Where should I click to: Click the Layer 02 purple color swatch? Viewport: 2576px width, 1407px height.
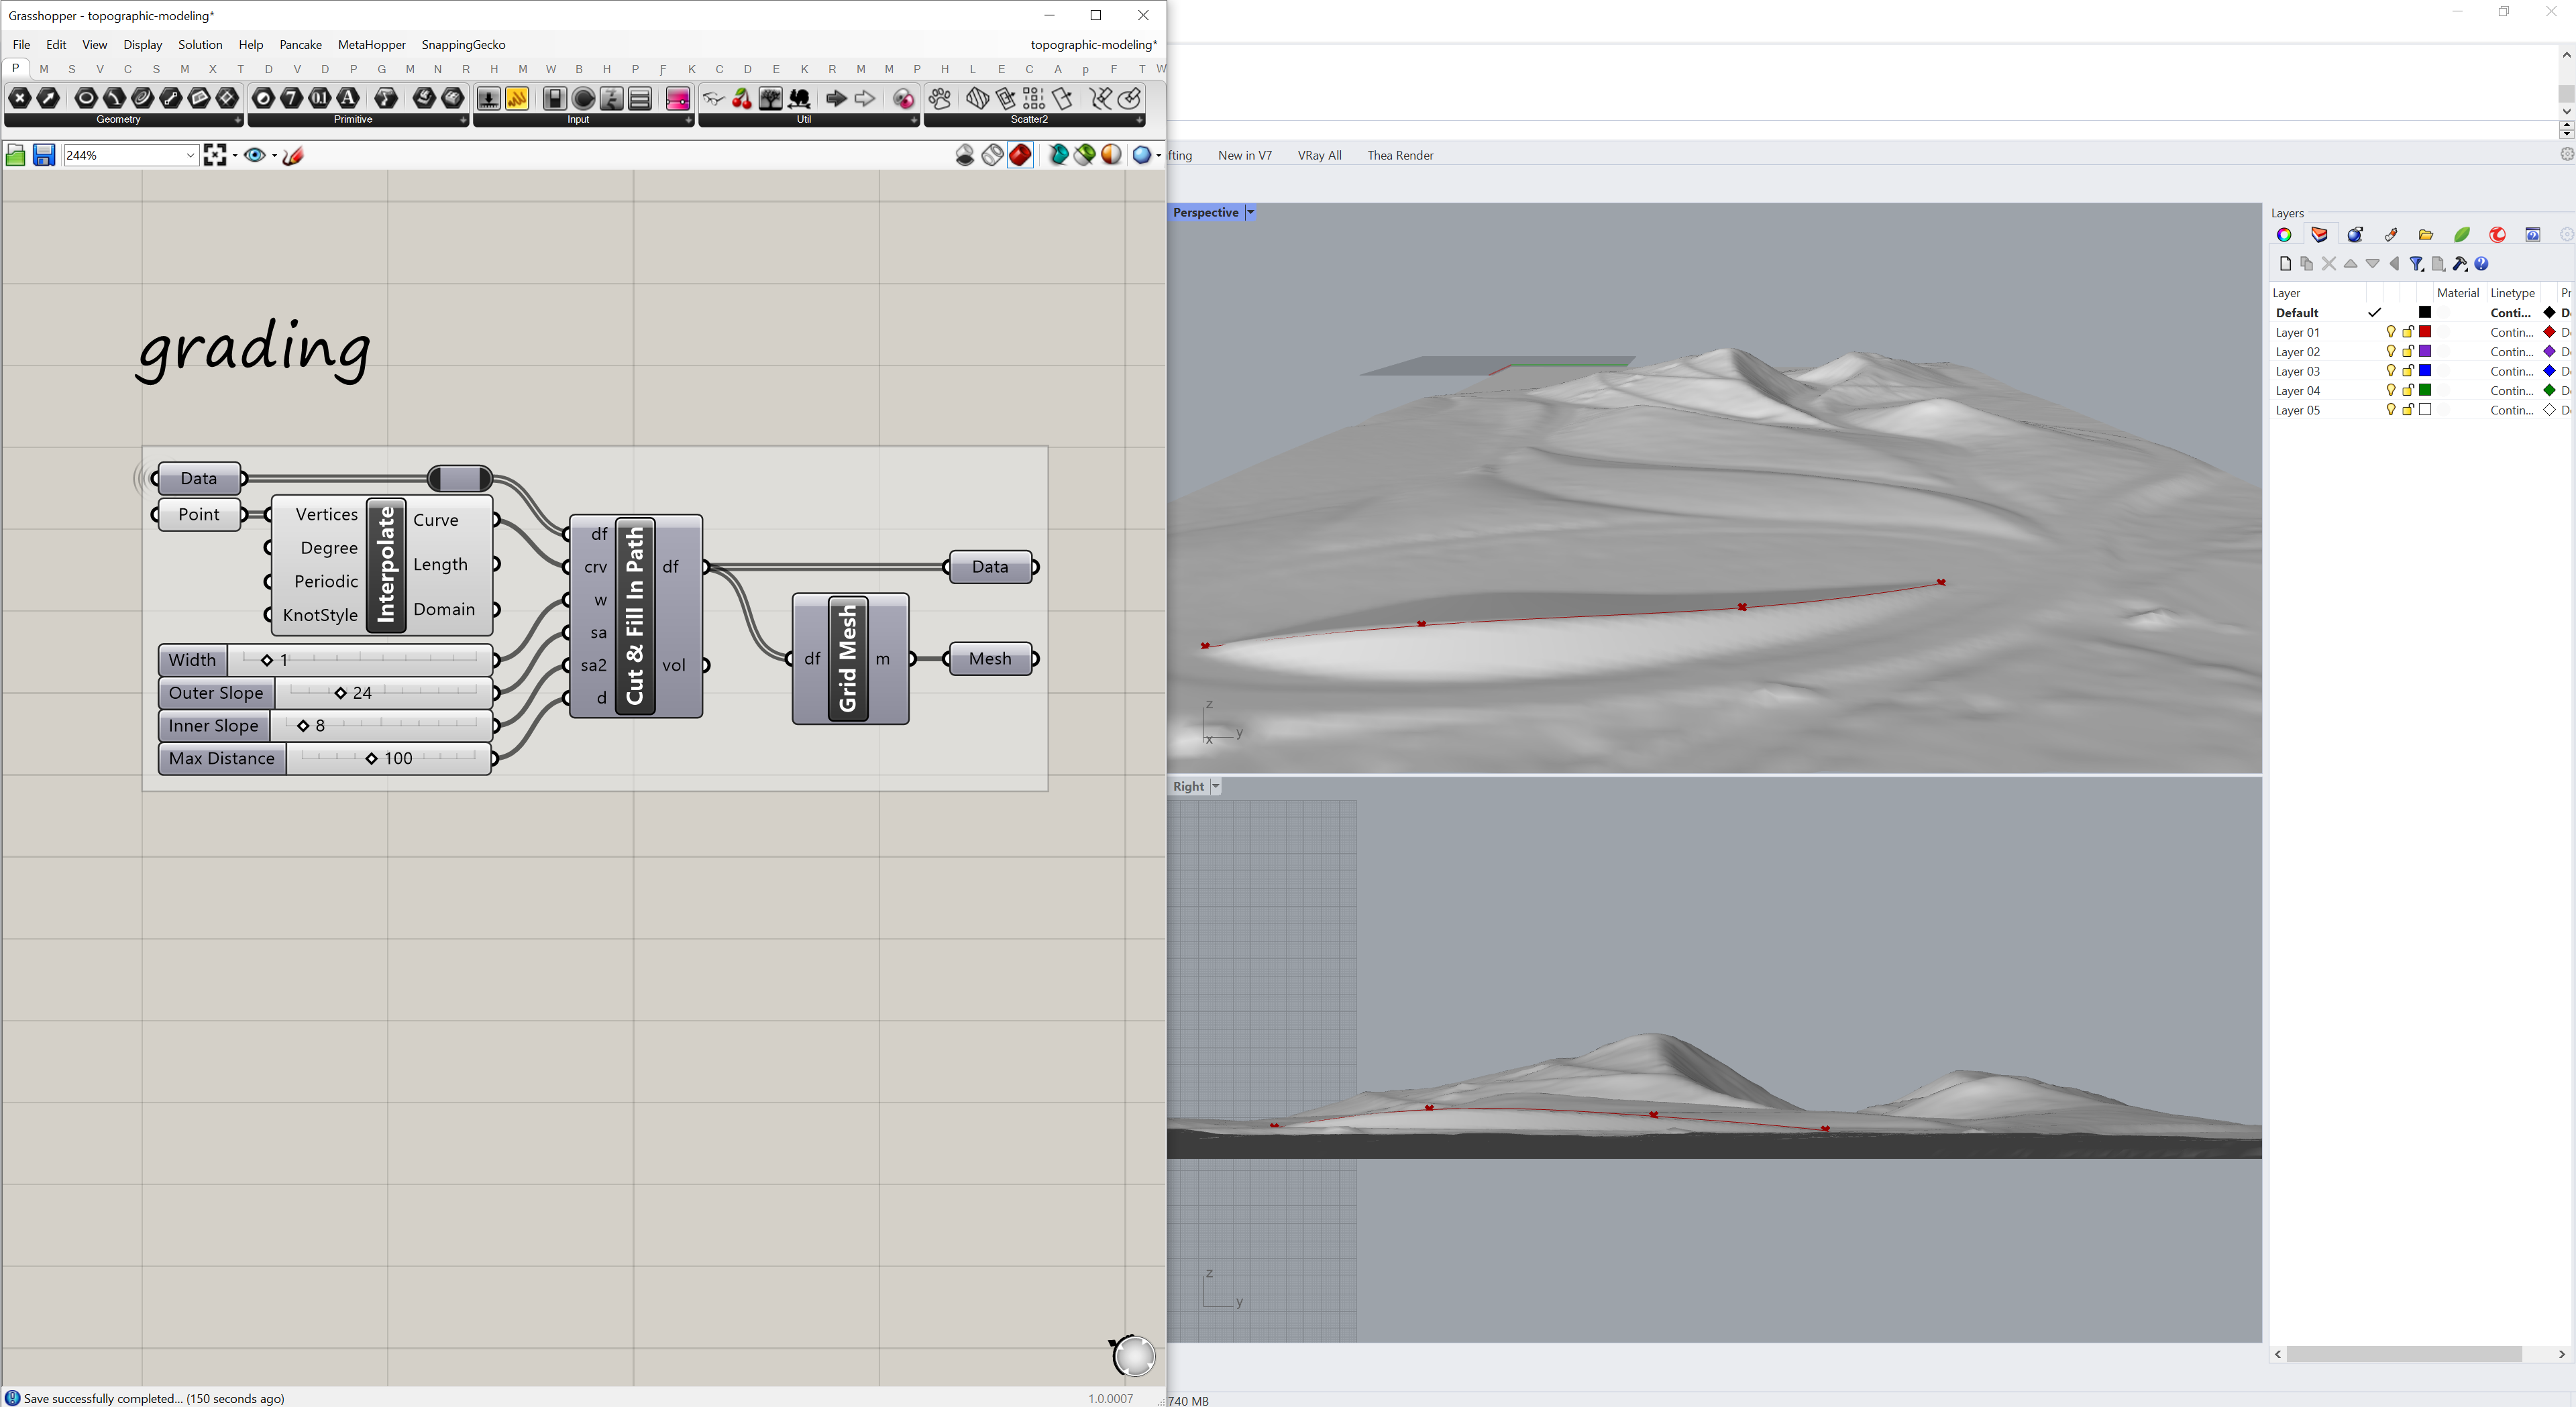2425,351
